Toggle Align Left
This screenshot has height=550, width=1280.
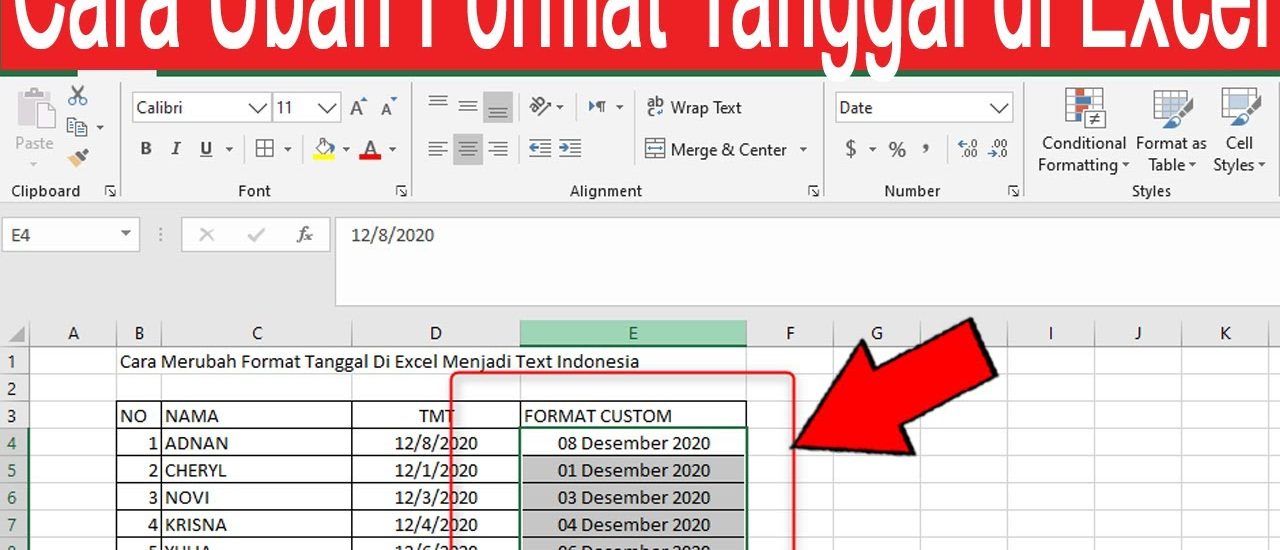pos(438,149)
